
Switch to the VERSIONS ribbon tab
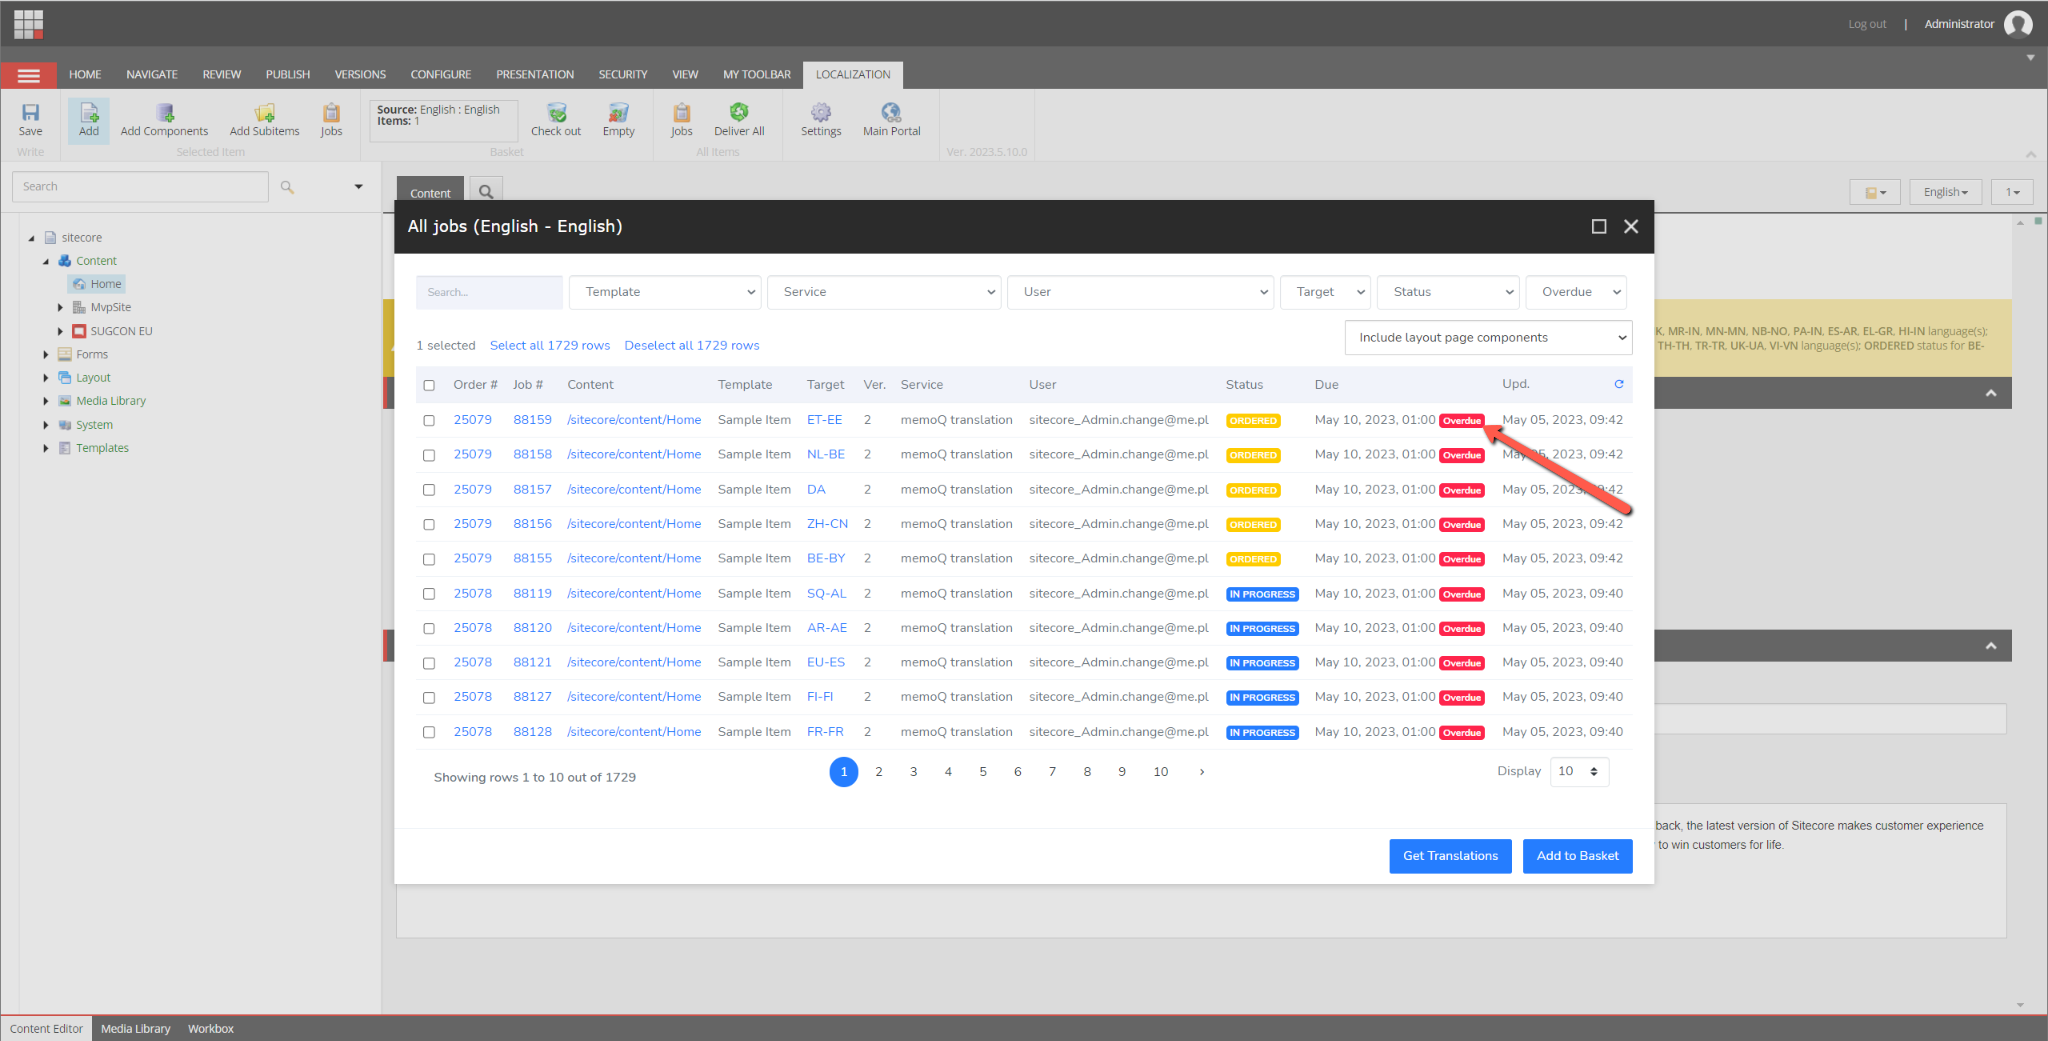(360, 75)
